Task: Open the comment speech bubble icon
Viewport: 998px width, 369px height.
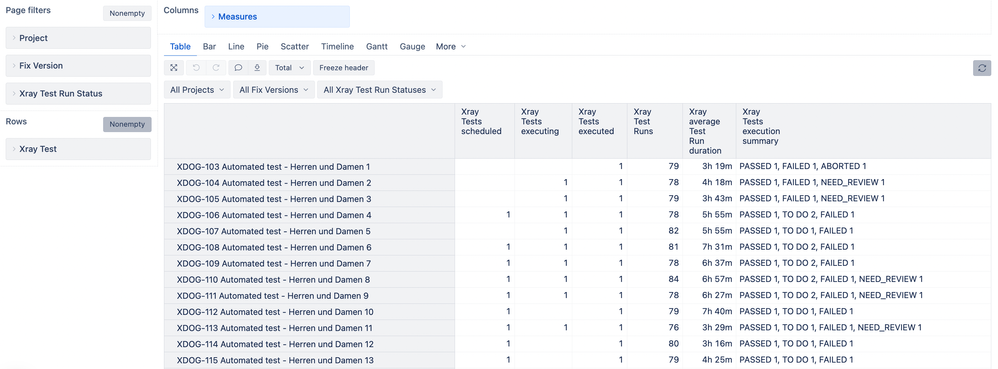Action: point(239,67)
